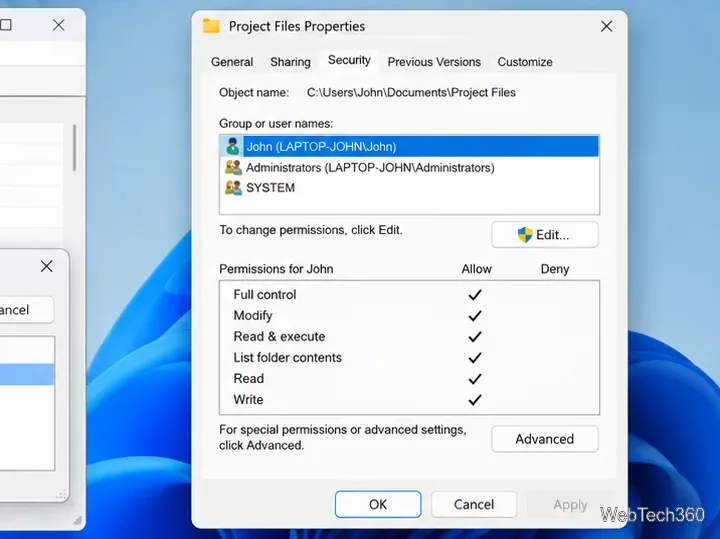Close the small background dialog
The image size is (720, 539).
pyautogui.click(x=46, y=266)
